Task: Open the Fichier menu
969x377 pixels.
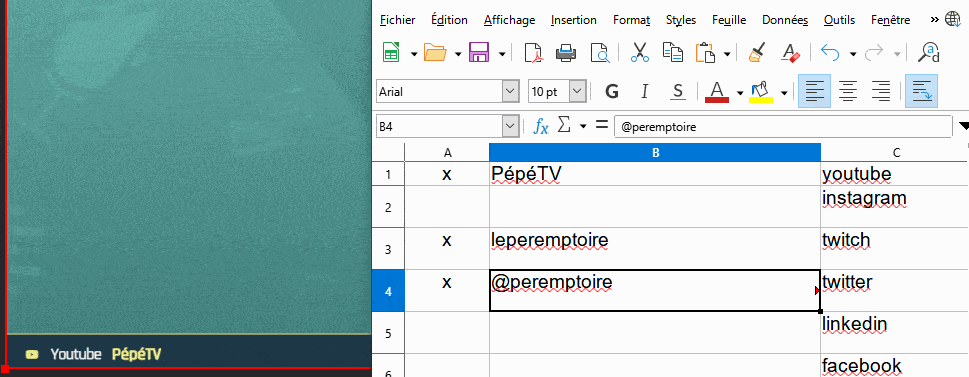Action: tap(397, 20)
